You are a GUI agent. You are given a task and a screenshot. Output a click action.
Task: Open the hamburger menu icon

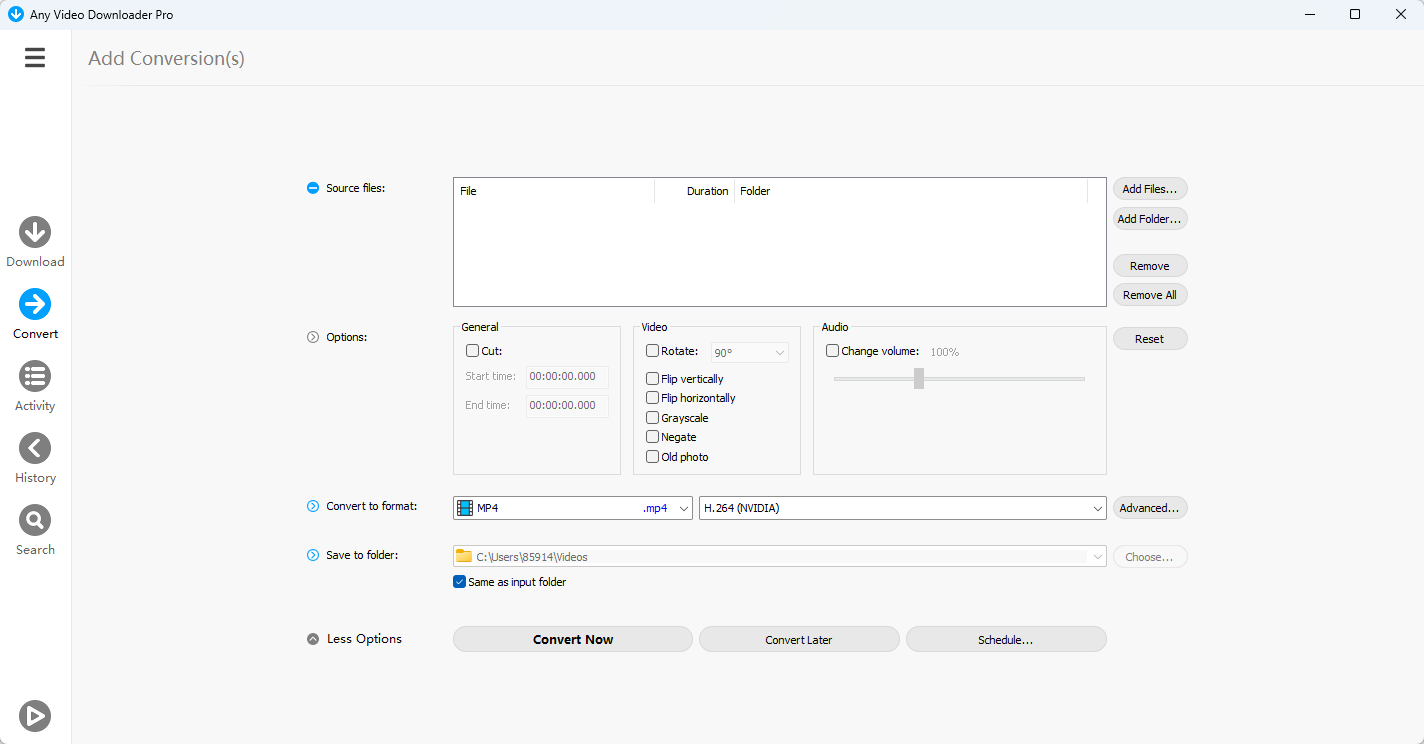[35, 58]
